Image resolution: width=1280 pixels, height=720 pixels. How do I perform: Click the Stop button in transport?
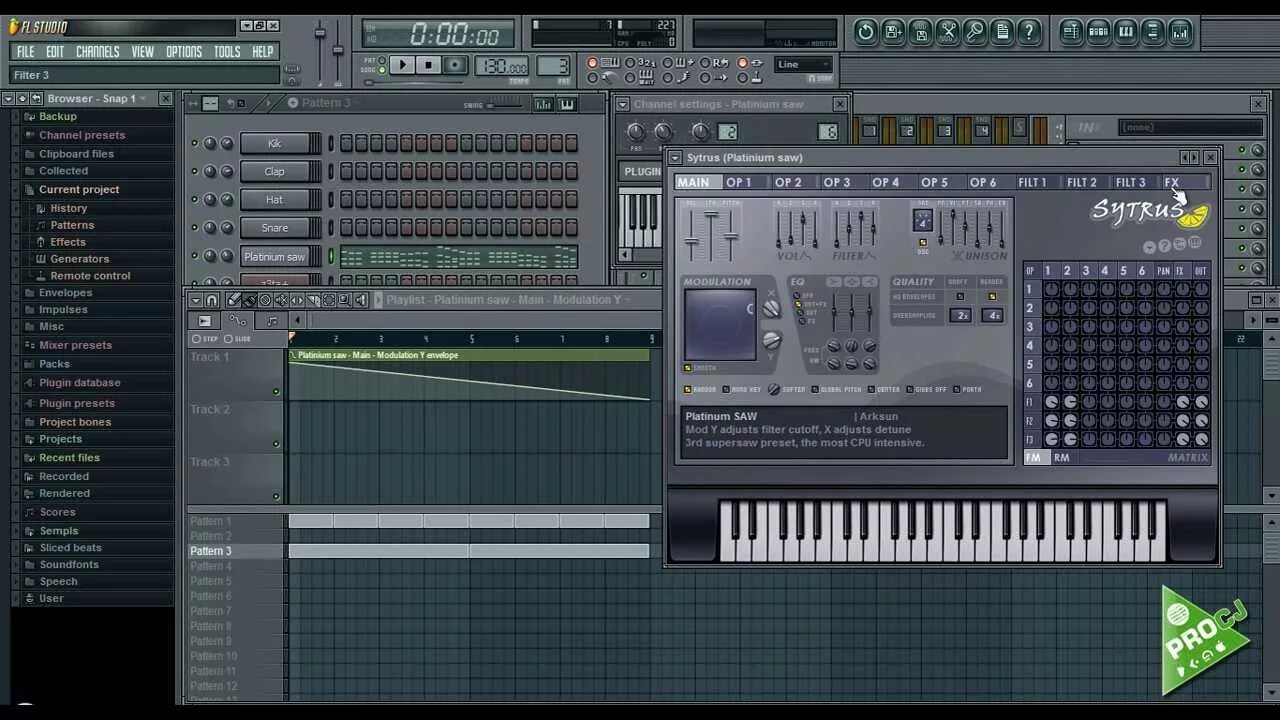pos(428,65)
